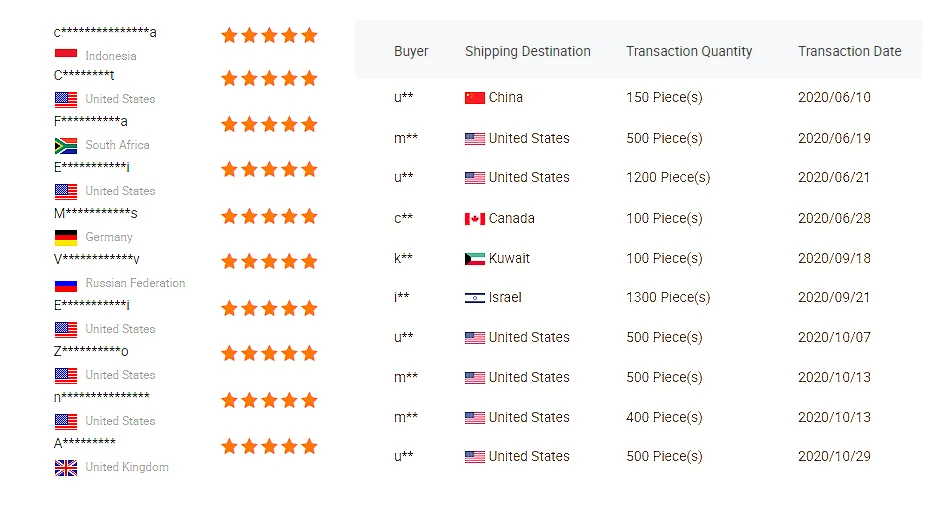
Task: Open reviewer Z**********o's name
Action: [x=92, y=351]
